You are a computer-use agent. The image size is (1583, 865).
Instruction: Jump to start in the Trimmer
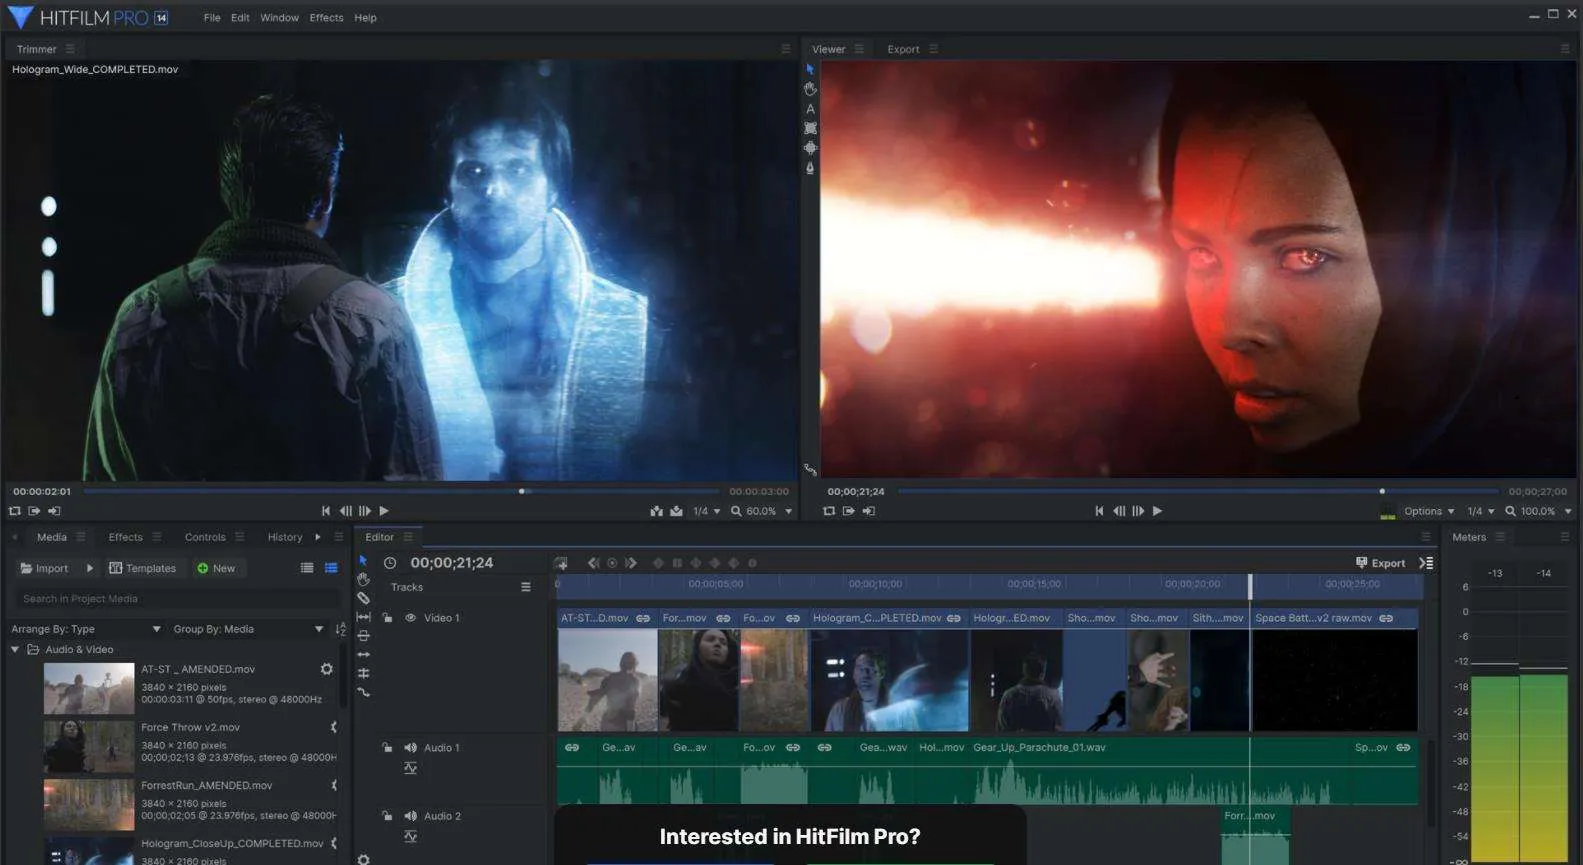click(326, 511)
